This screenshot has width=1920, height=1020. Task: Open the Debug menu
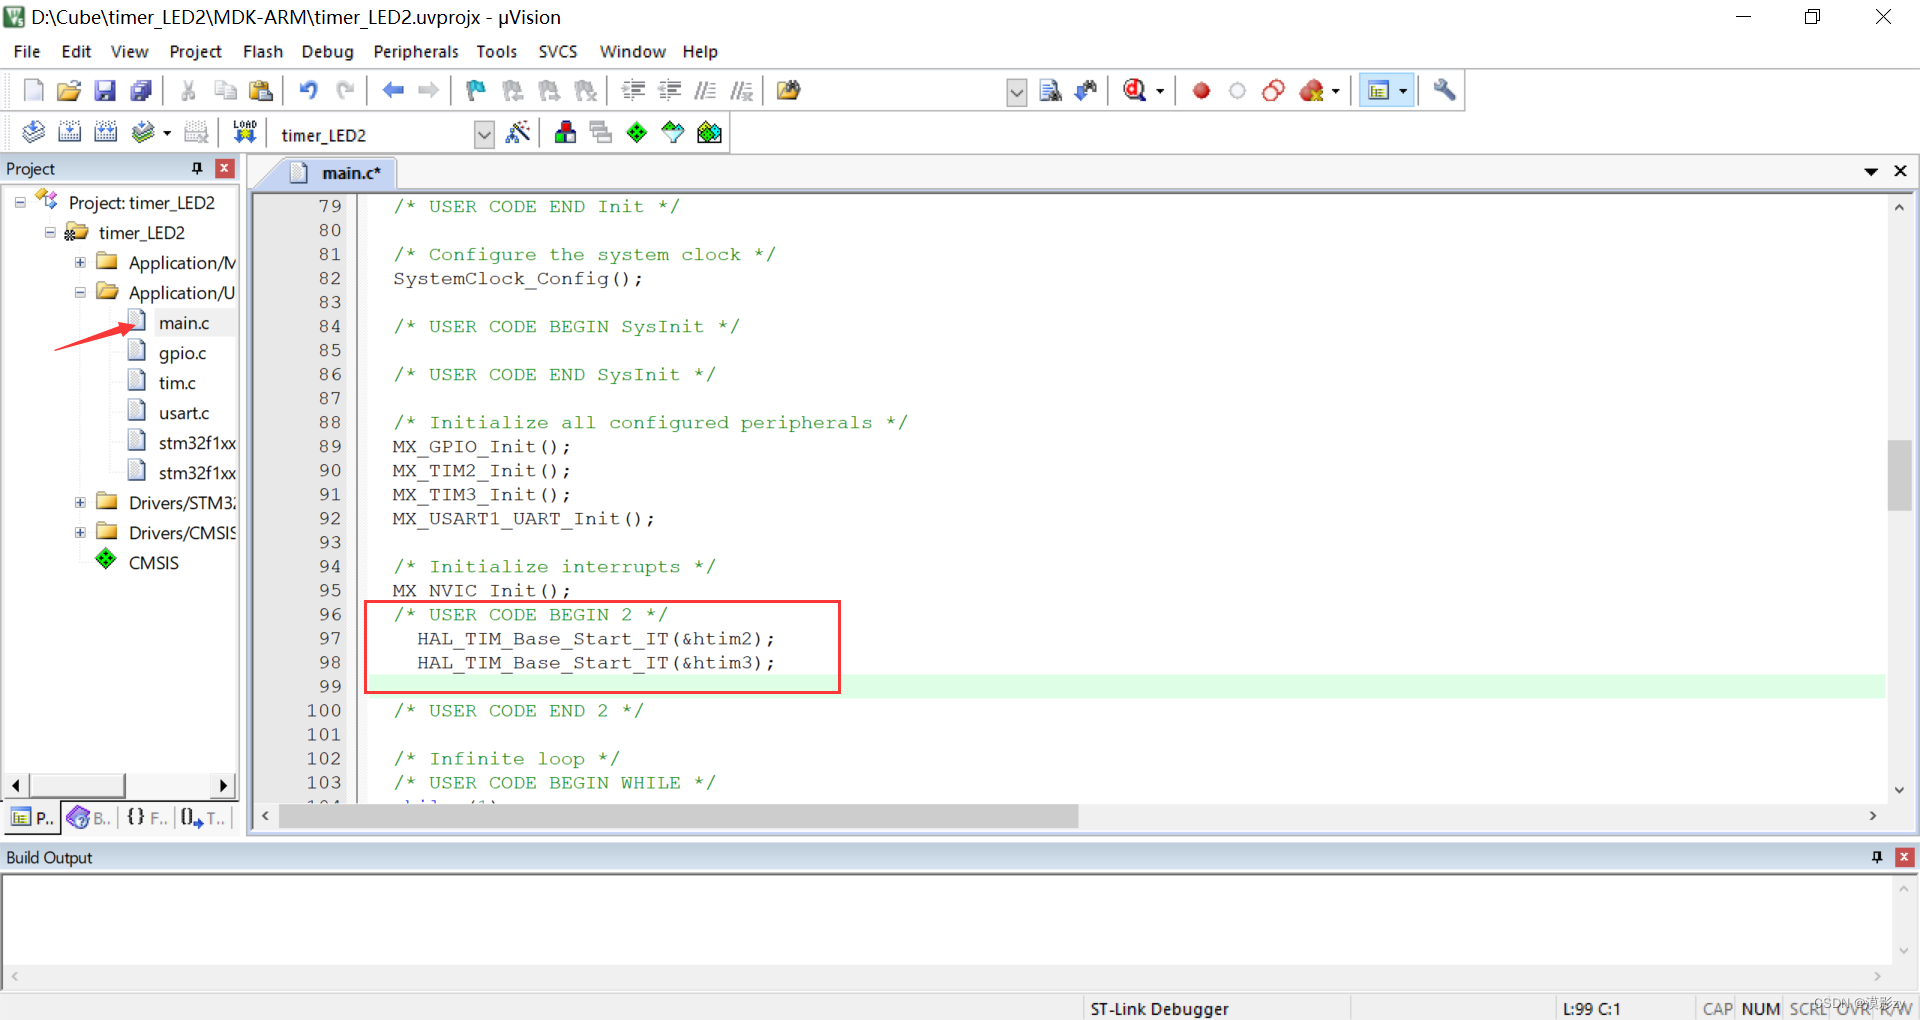(327, 52)
